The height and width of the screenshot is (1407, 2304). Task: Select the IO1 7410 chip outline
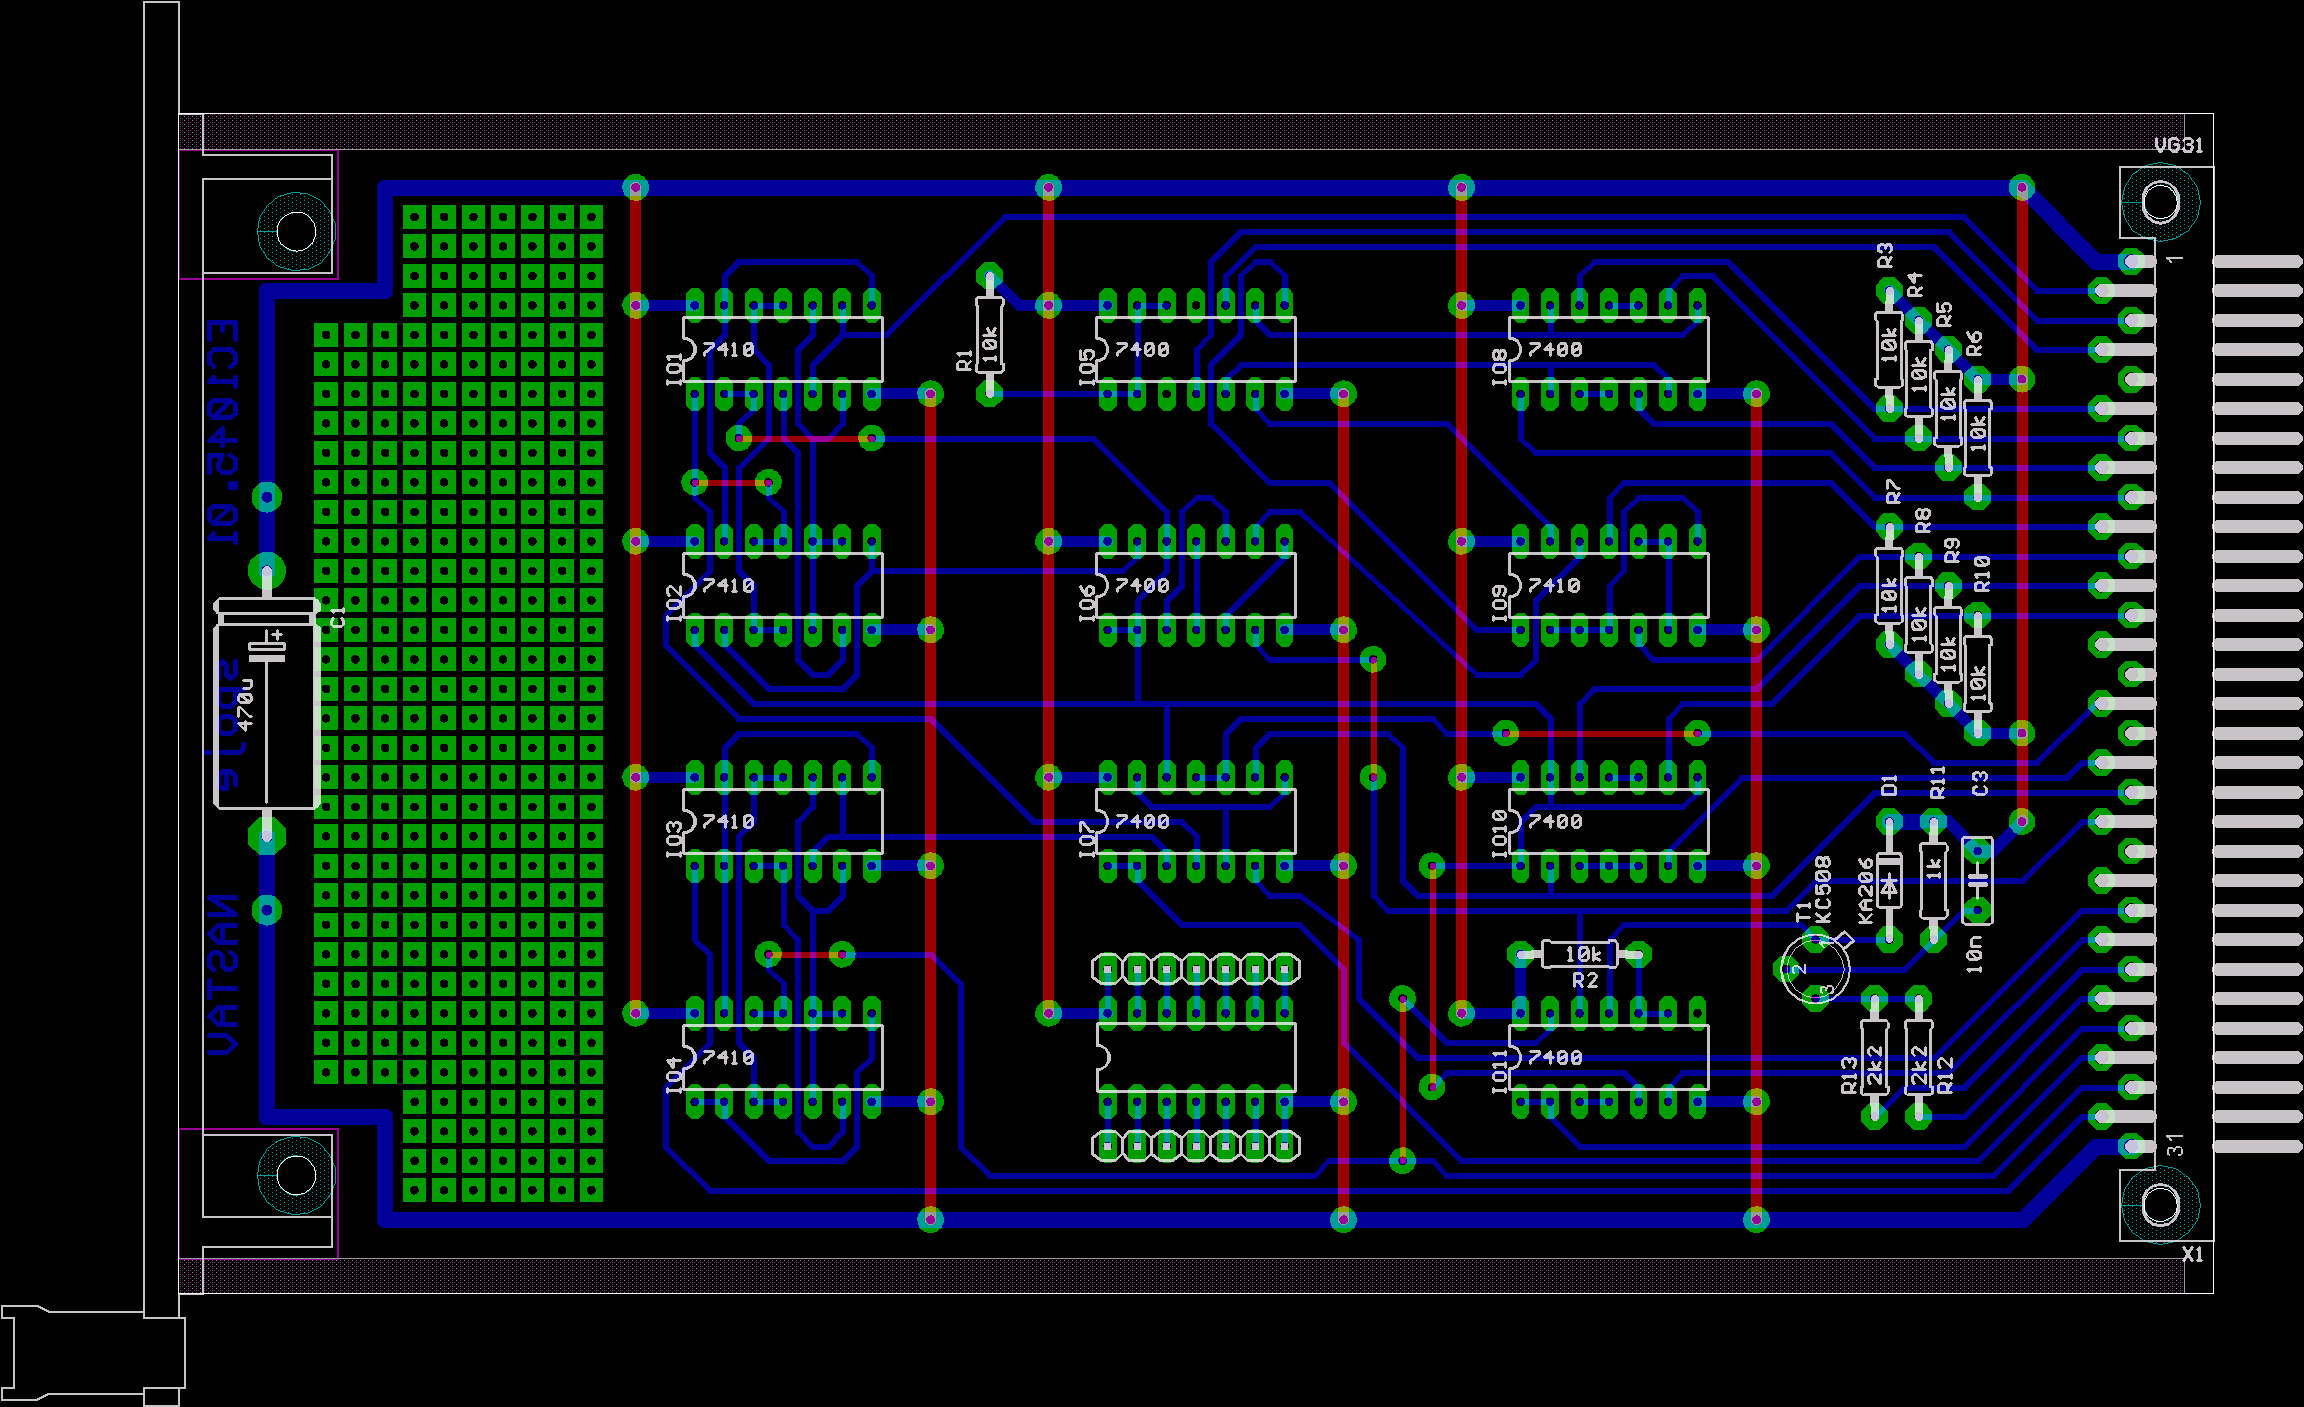point(782,349)
